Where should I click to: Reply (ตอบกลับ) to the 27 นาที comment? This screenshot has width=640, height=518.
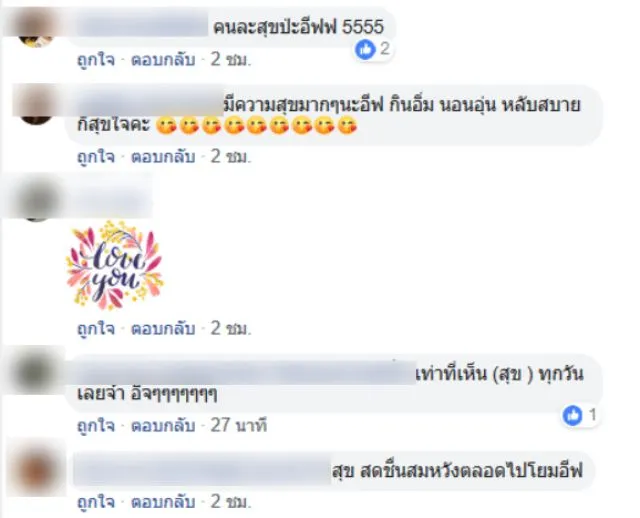coord(163,426)
